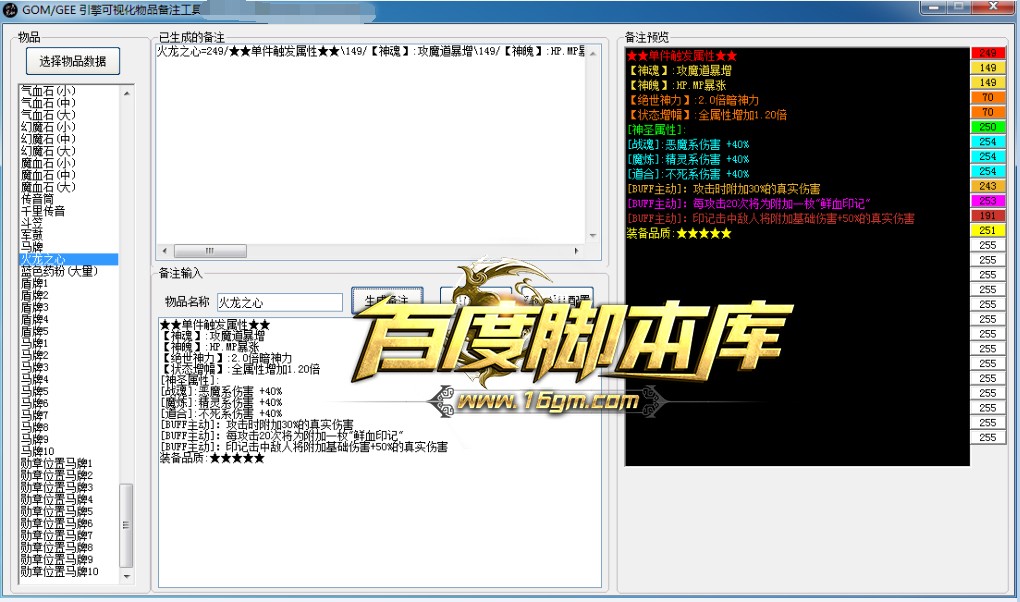Click the "鲜血印记" line in the preview

click(749, 204)
